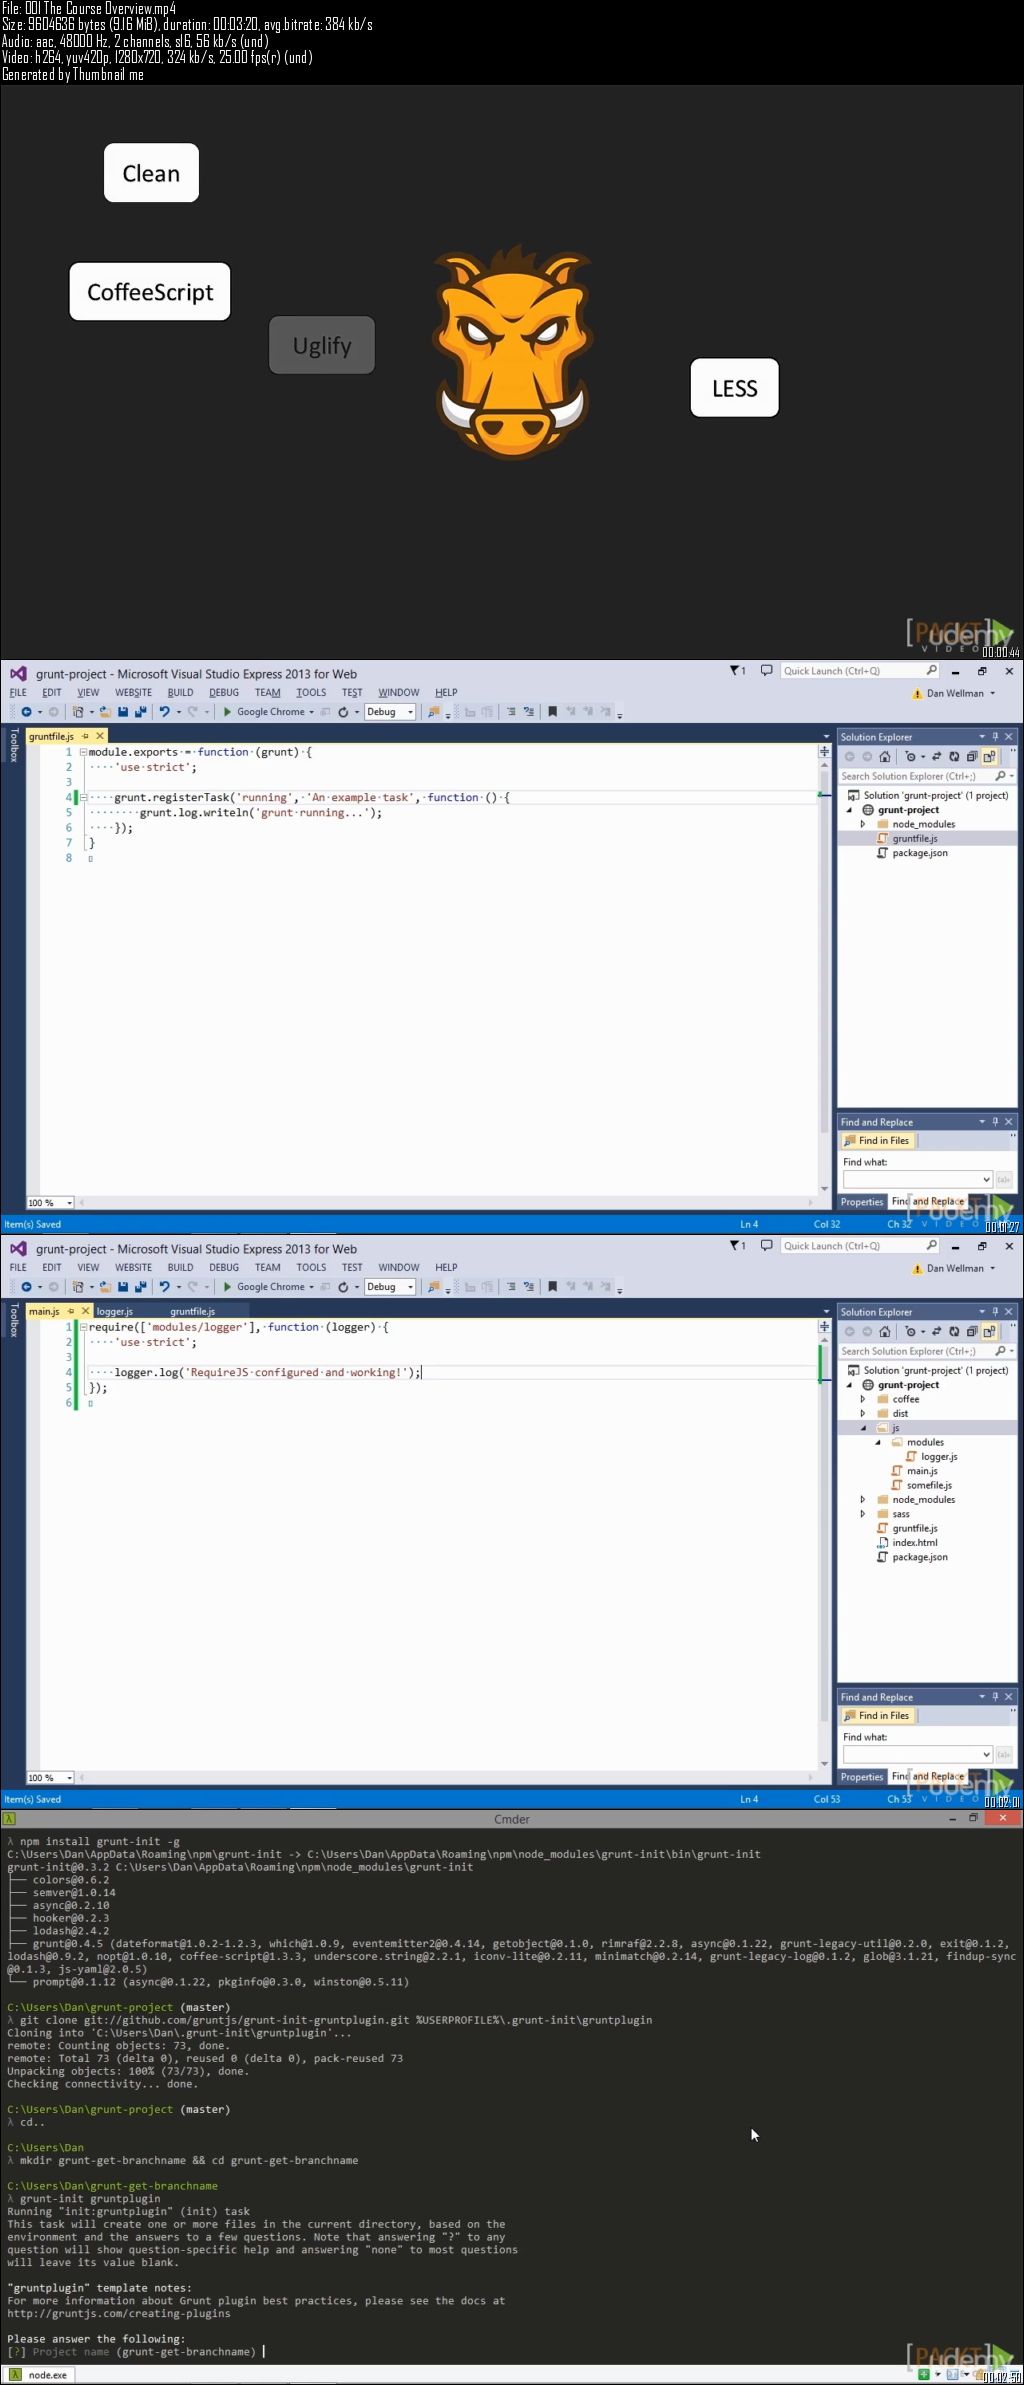
Task: Collapse js folder in main.js frame Solution Explorer
Action: [863, 1428]
